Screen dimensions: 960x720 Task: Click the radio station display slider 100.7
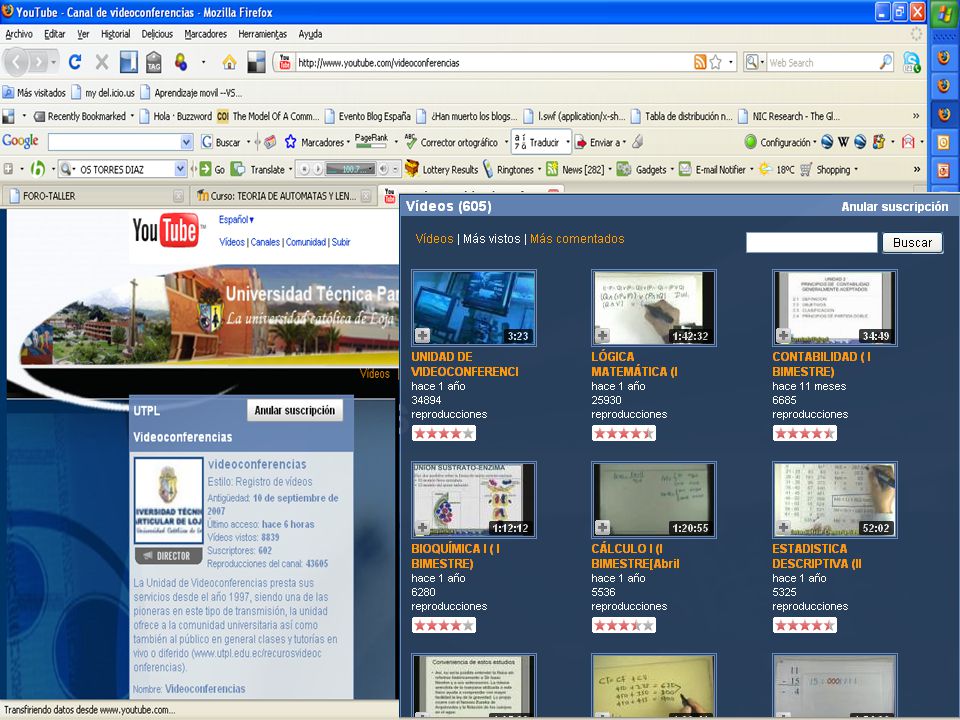pyautogui.click(x=350, y=169)
